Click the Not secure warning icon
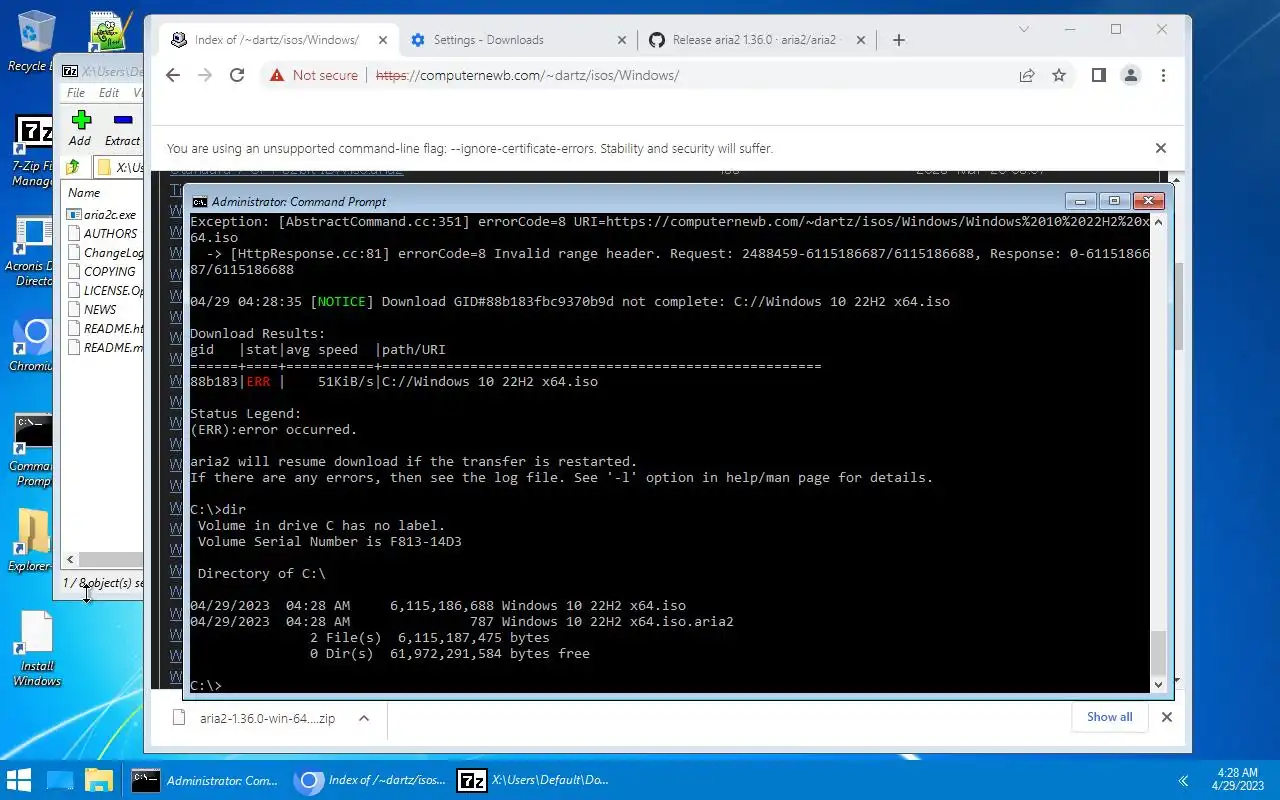The image size is (1280, 800). point(275,75)
